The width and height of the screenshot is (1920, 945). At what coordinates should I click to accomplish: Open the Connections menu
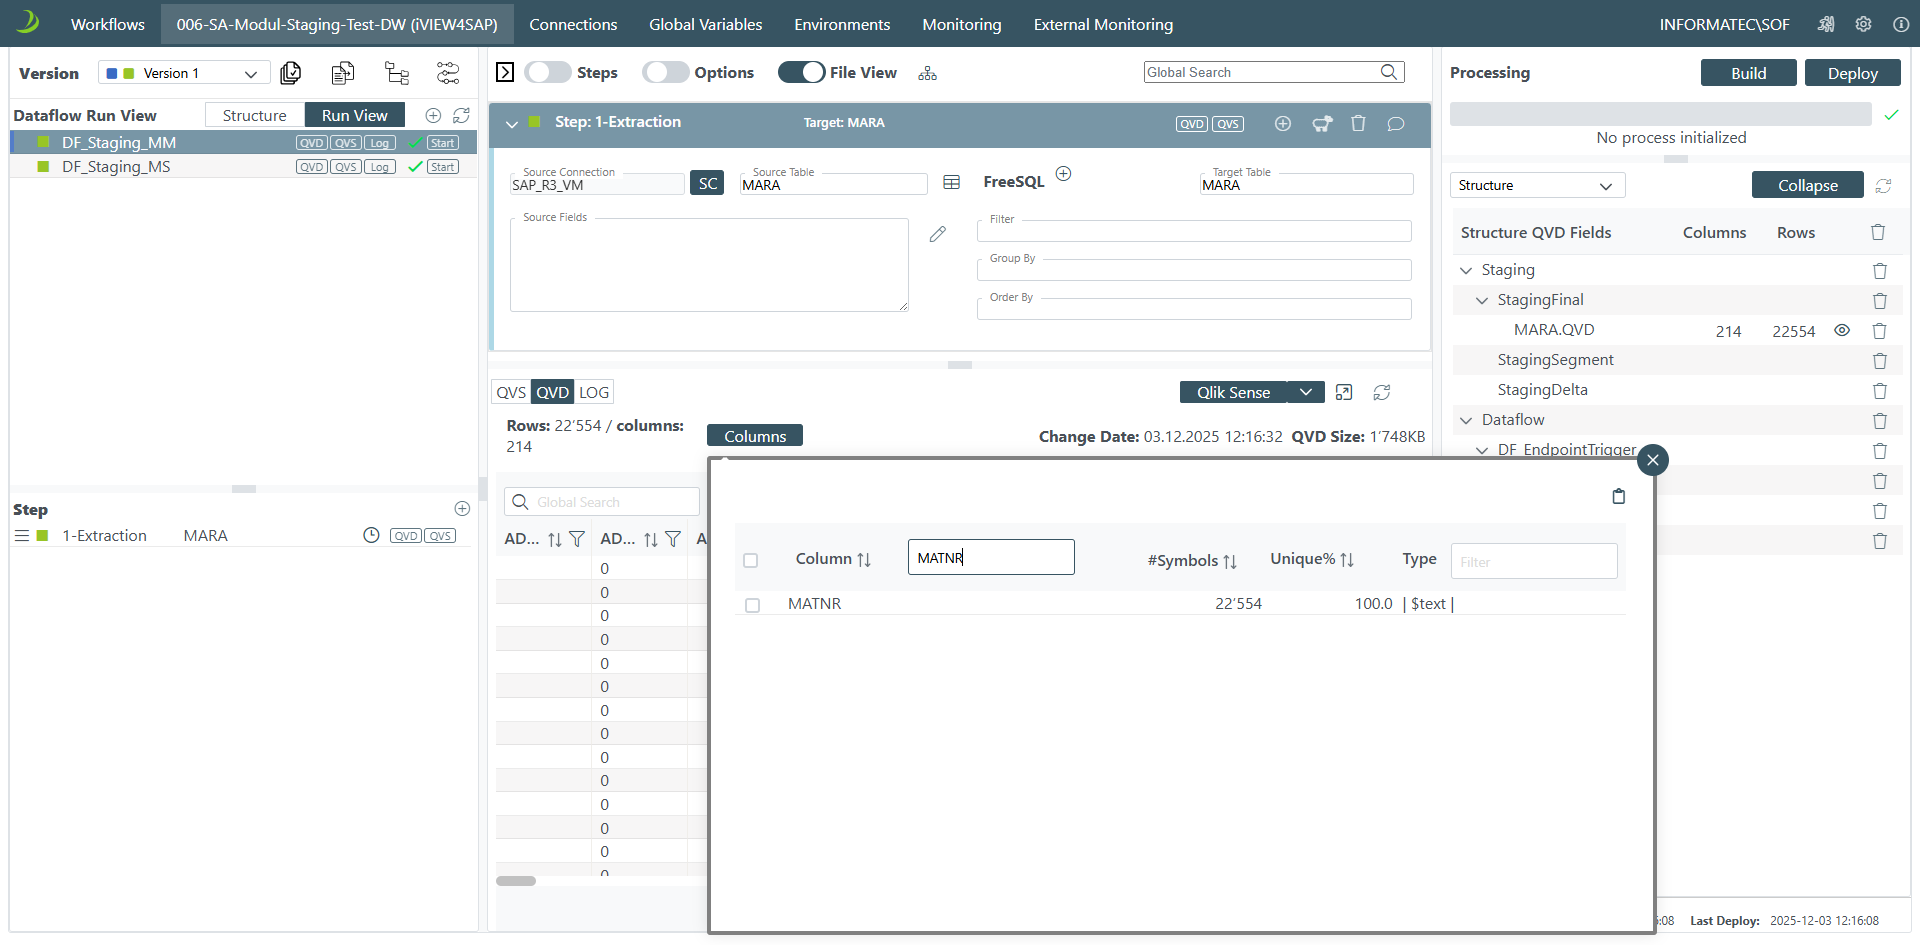pos(573,24)
